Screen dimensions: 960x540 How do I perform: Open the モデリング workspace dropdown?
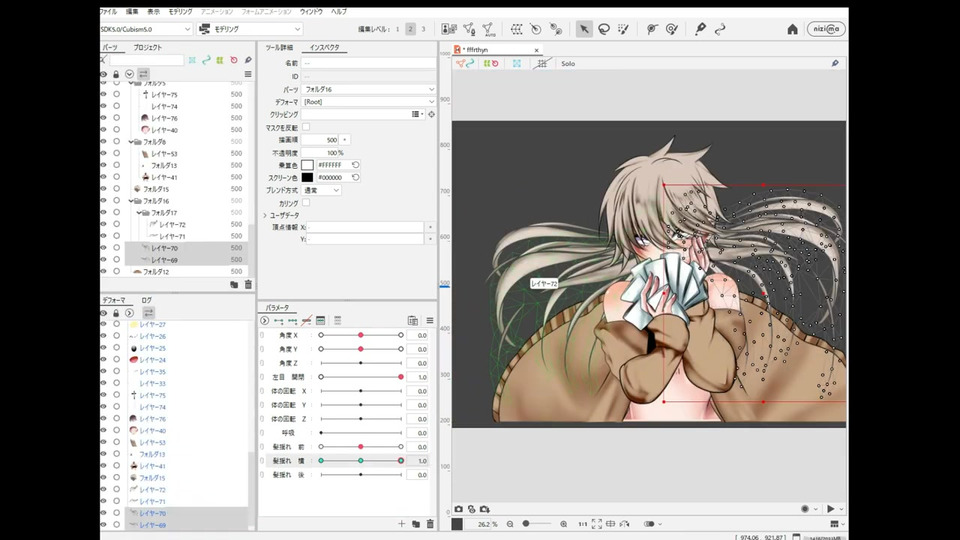[250, 29]
